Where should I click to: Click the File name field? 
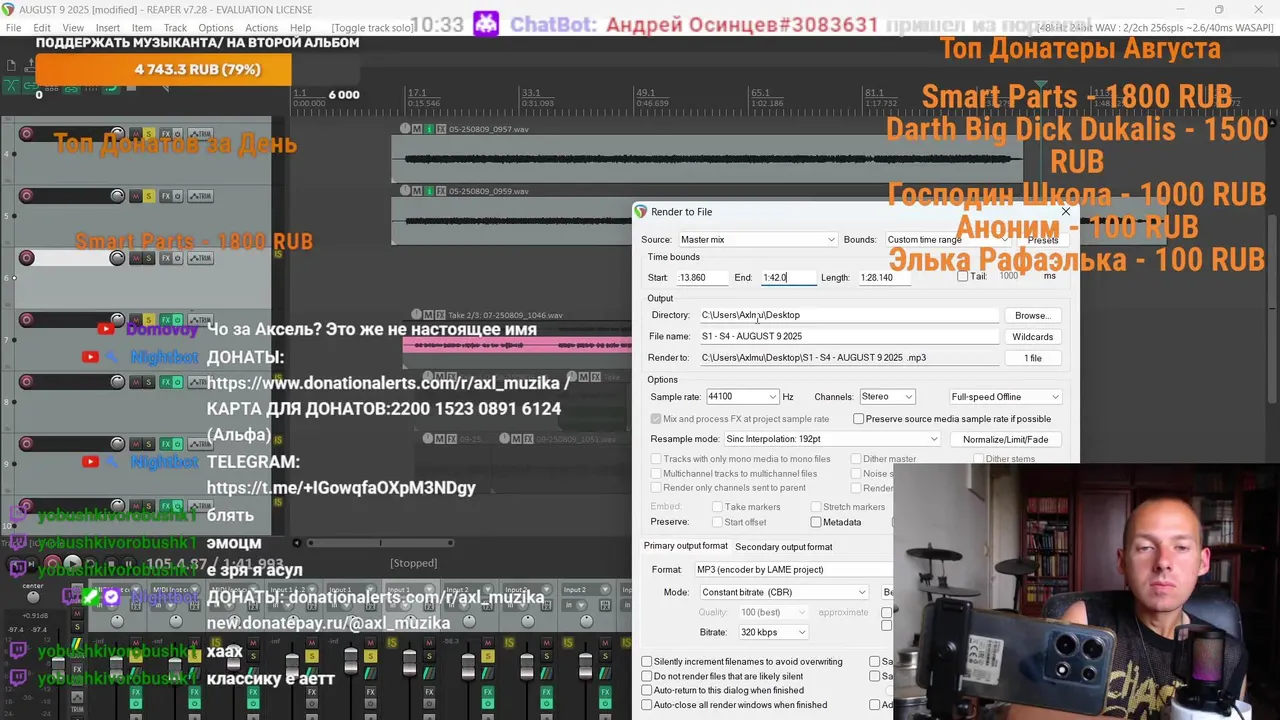click(x=848, y=337)
